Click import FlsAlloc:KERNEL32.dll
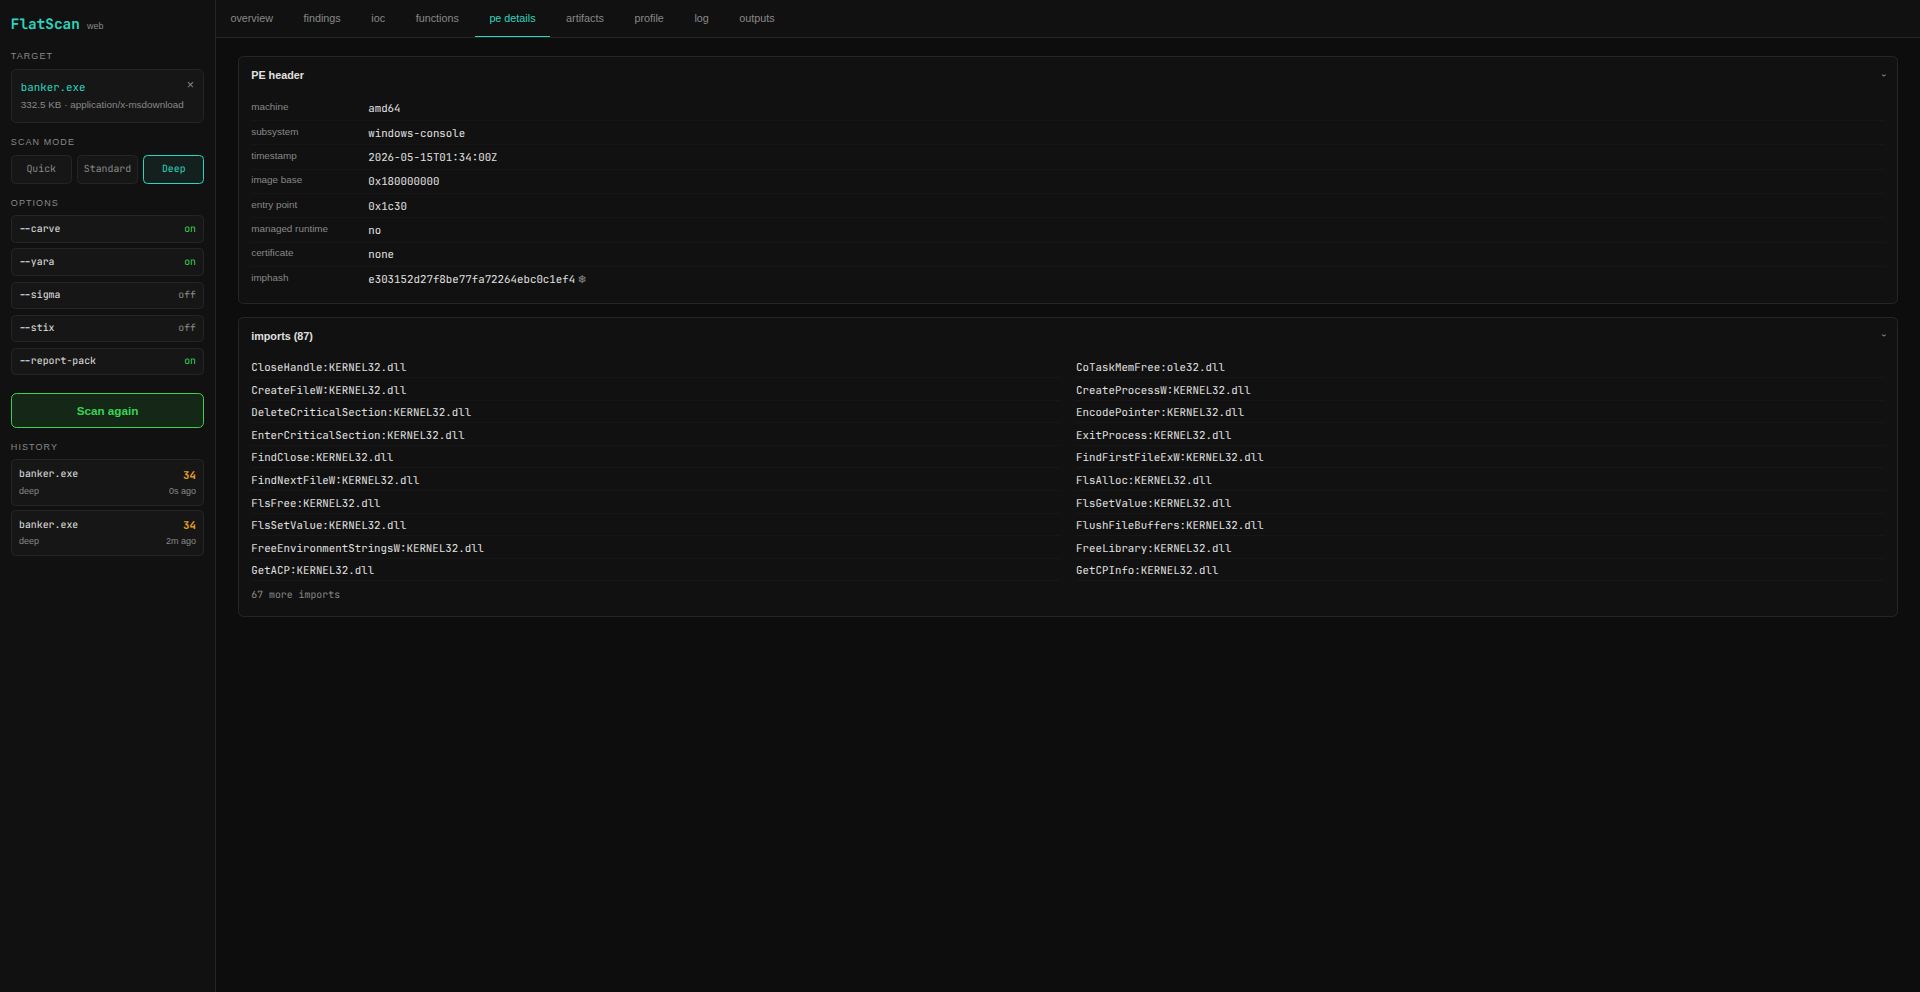Viewport: 1920px width, 992px height. [x=1144, y=481]
